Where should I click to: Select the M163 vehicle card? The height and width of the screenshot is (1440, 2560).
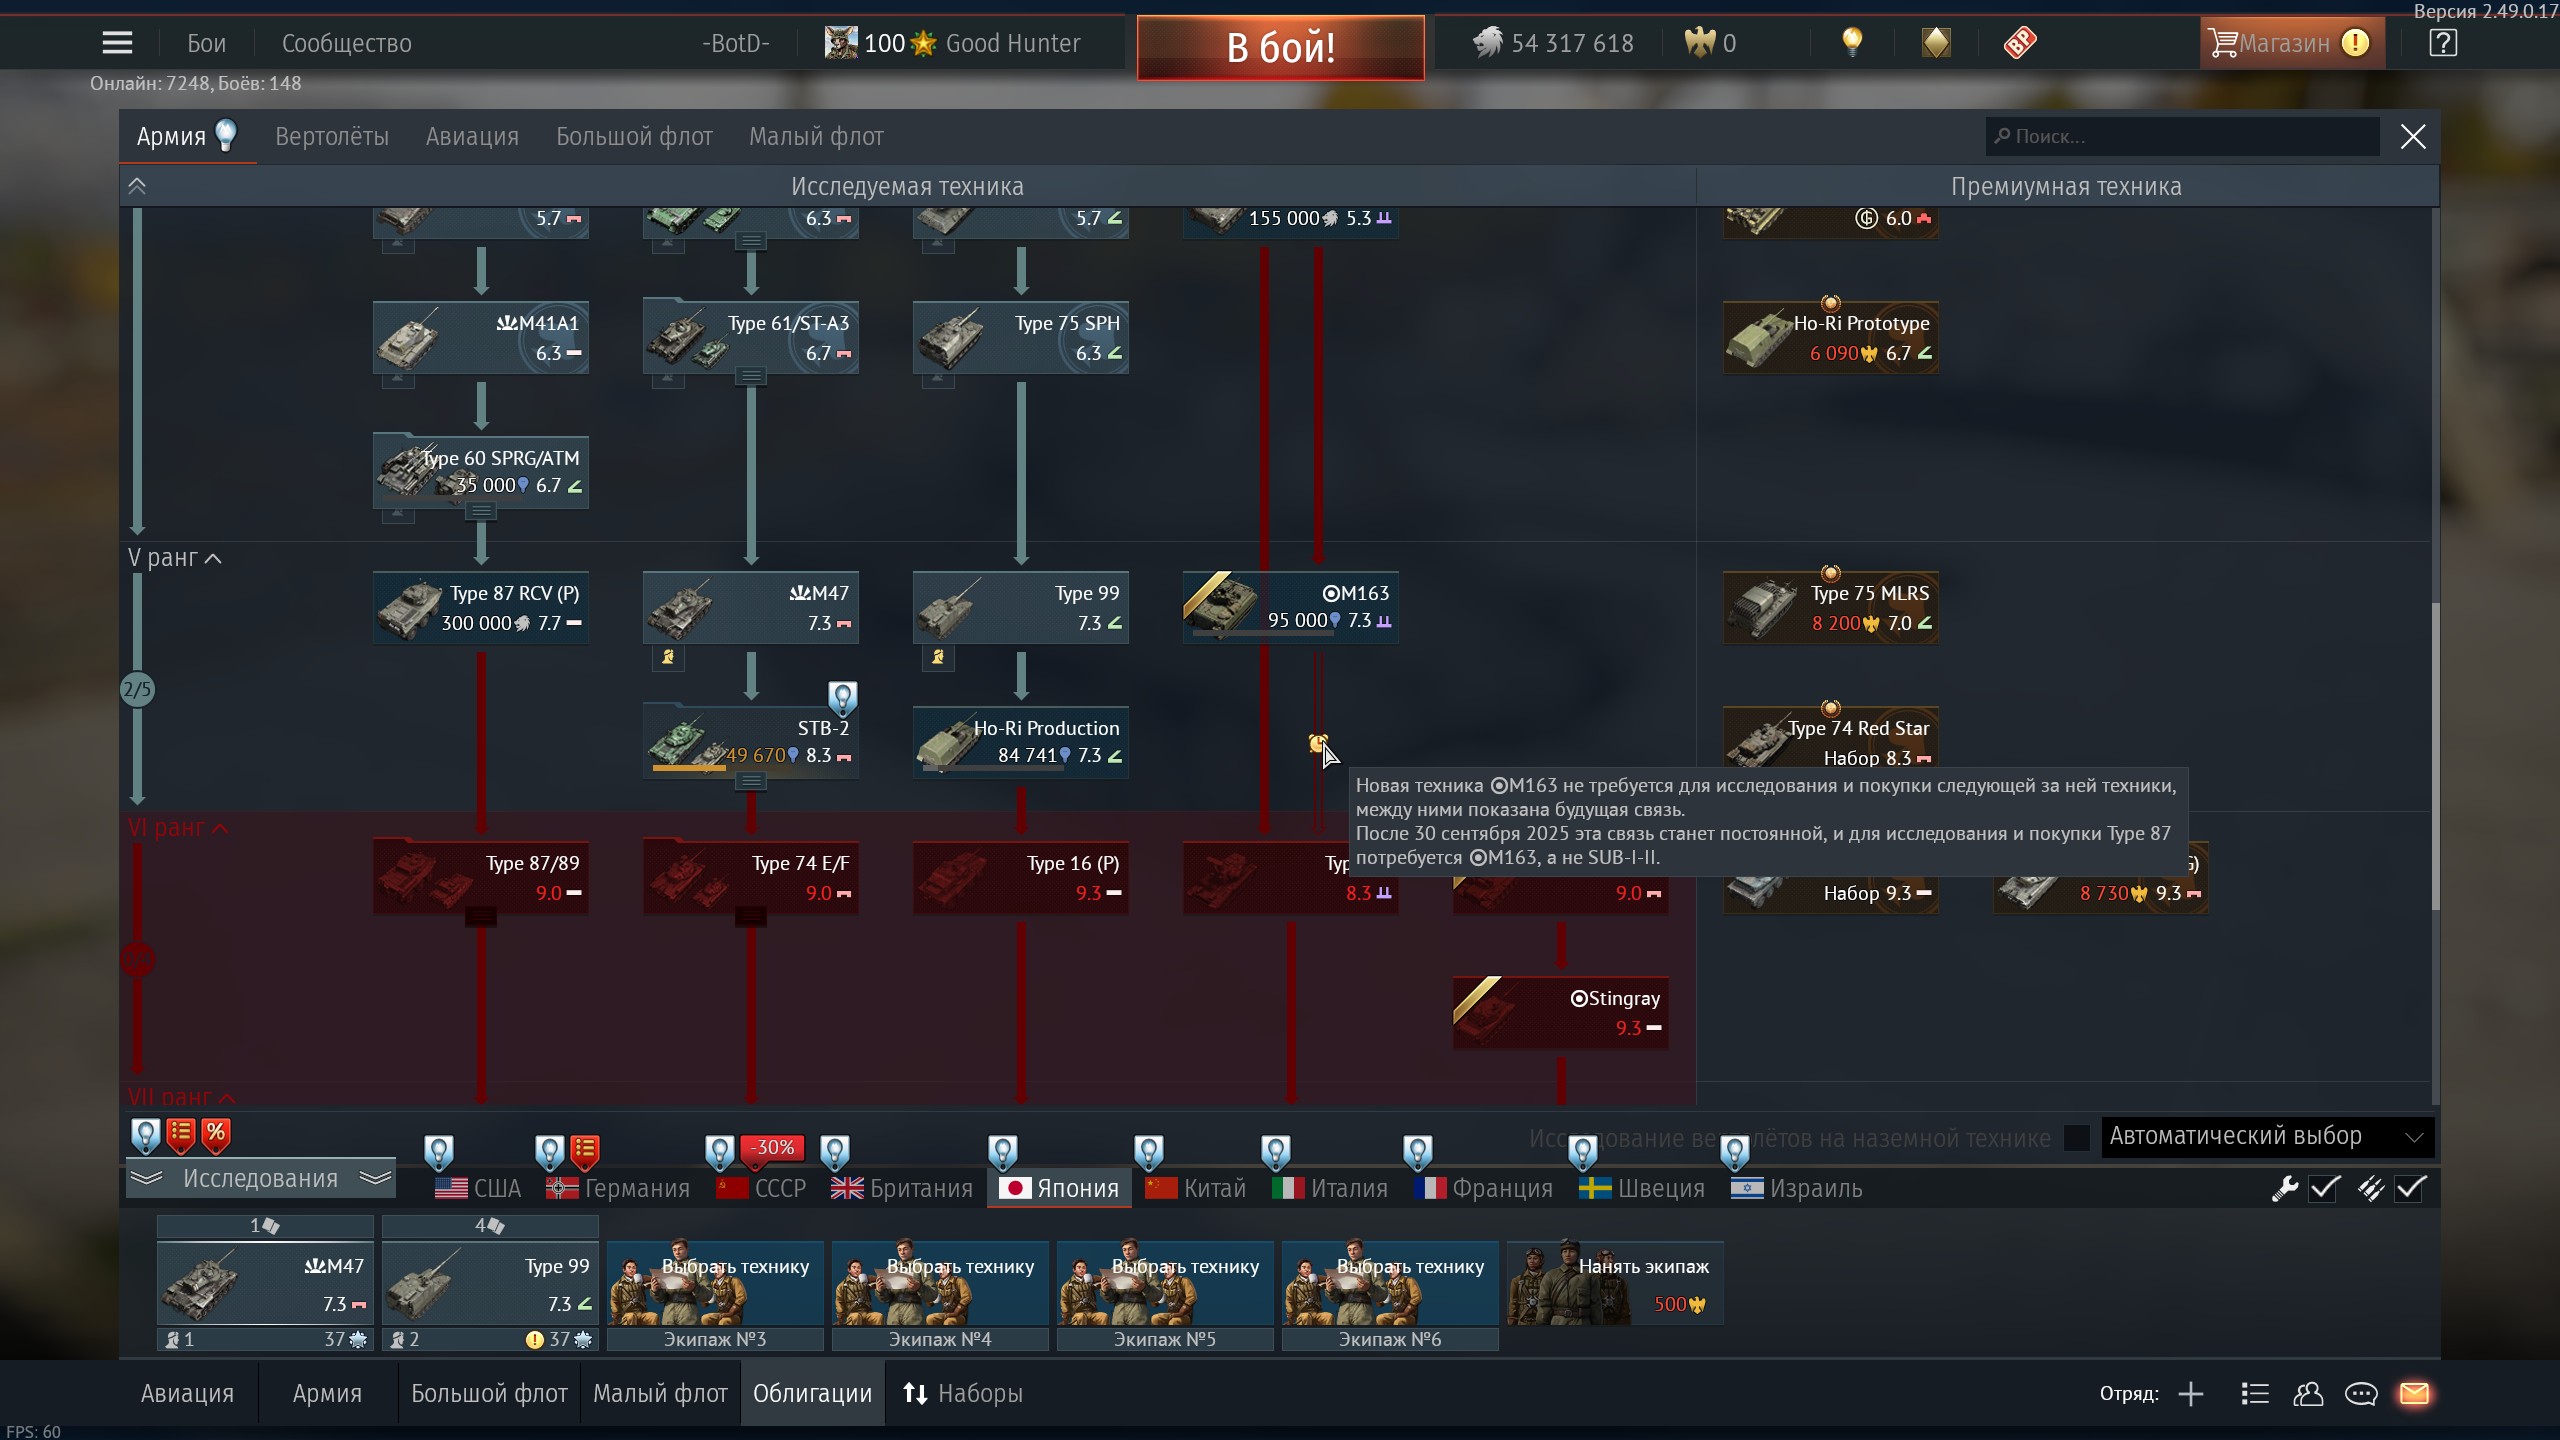[1291, 607]
